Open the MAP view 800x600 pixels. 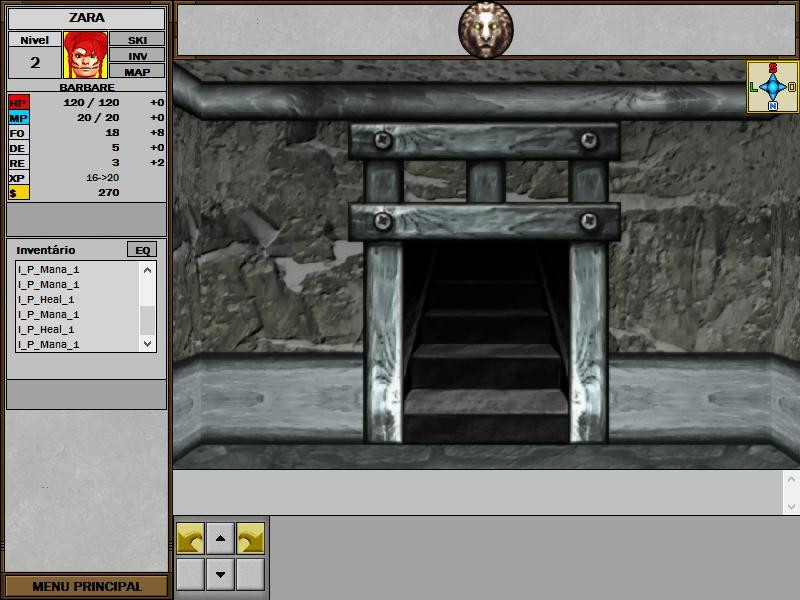tap(137, 71)
